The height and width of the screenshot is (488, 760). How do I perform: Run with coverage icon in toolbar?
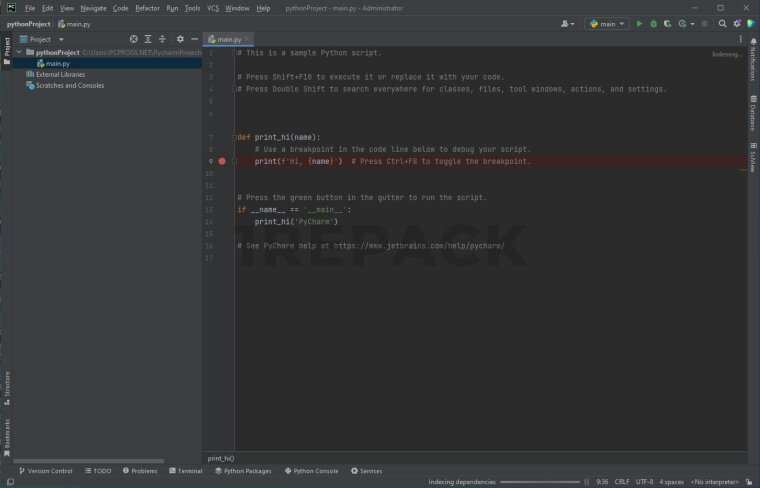668,23
